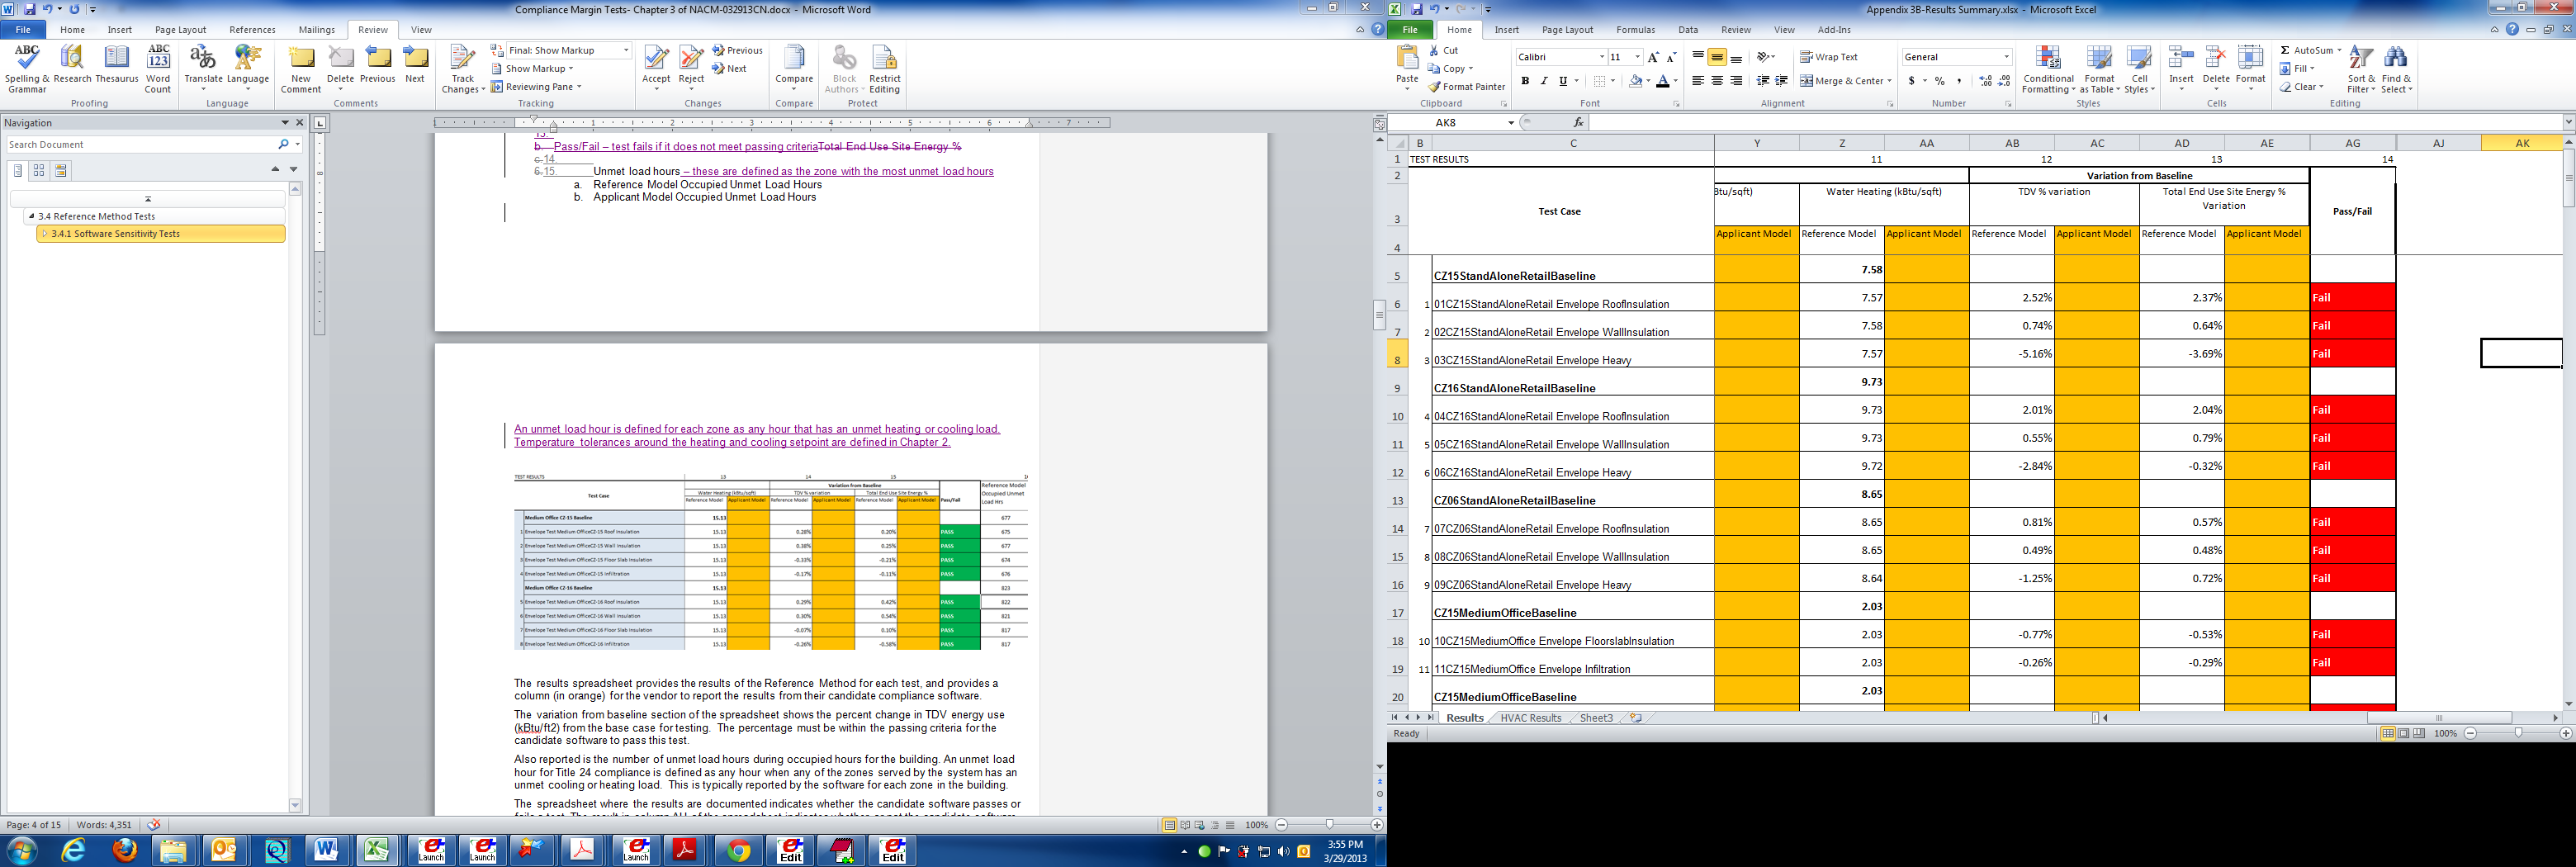Switch to the HVAC Results sheet
This screenshot has width=2576, height=867.
(x=1530, y=718)
